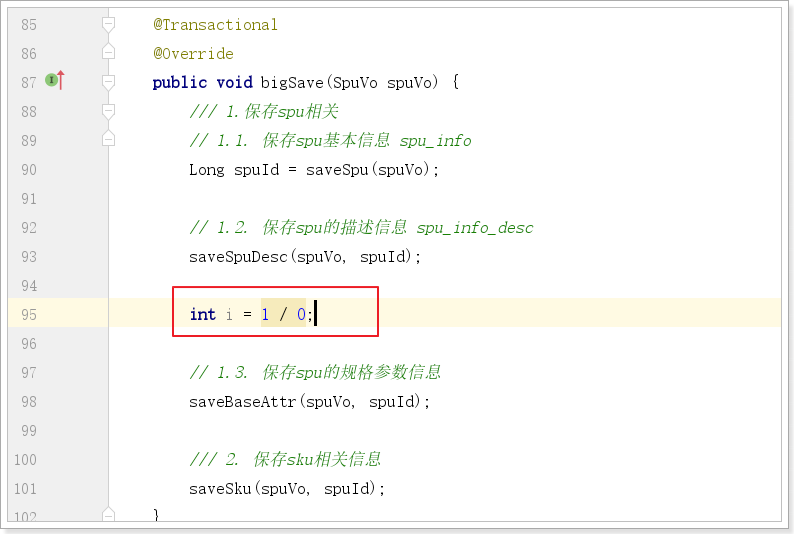This screenshot has height=534, width=794.
Task: Click the @Override annotation
Action: (x=193, y=53)
